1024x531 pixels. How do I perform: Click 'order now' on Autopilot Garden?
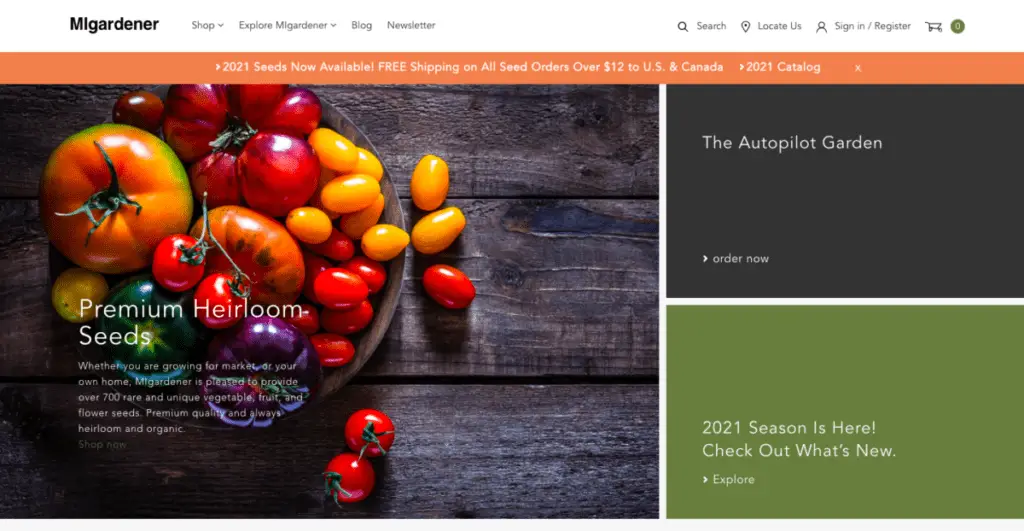(x=741, y=259)
